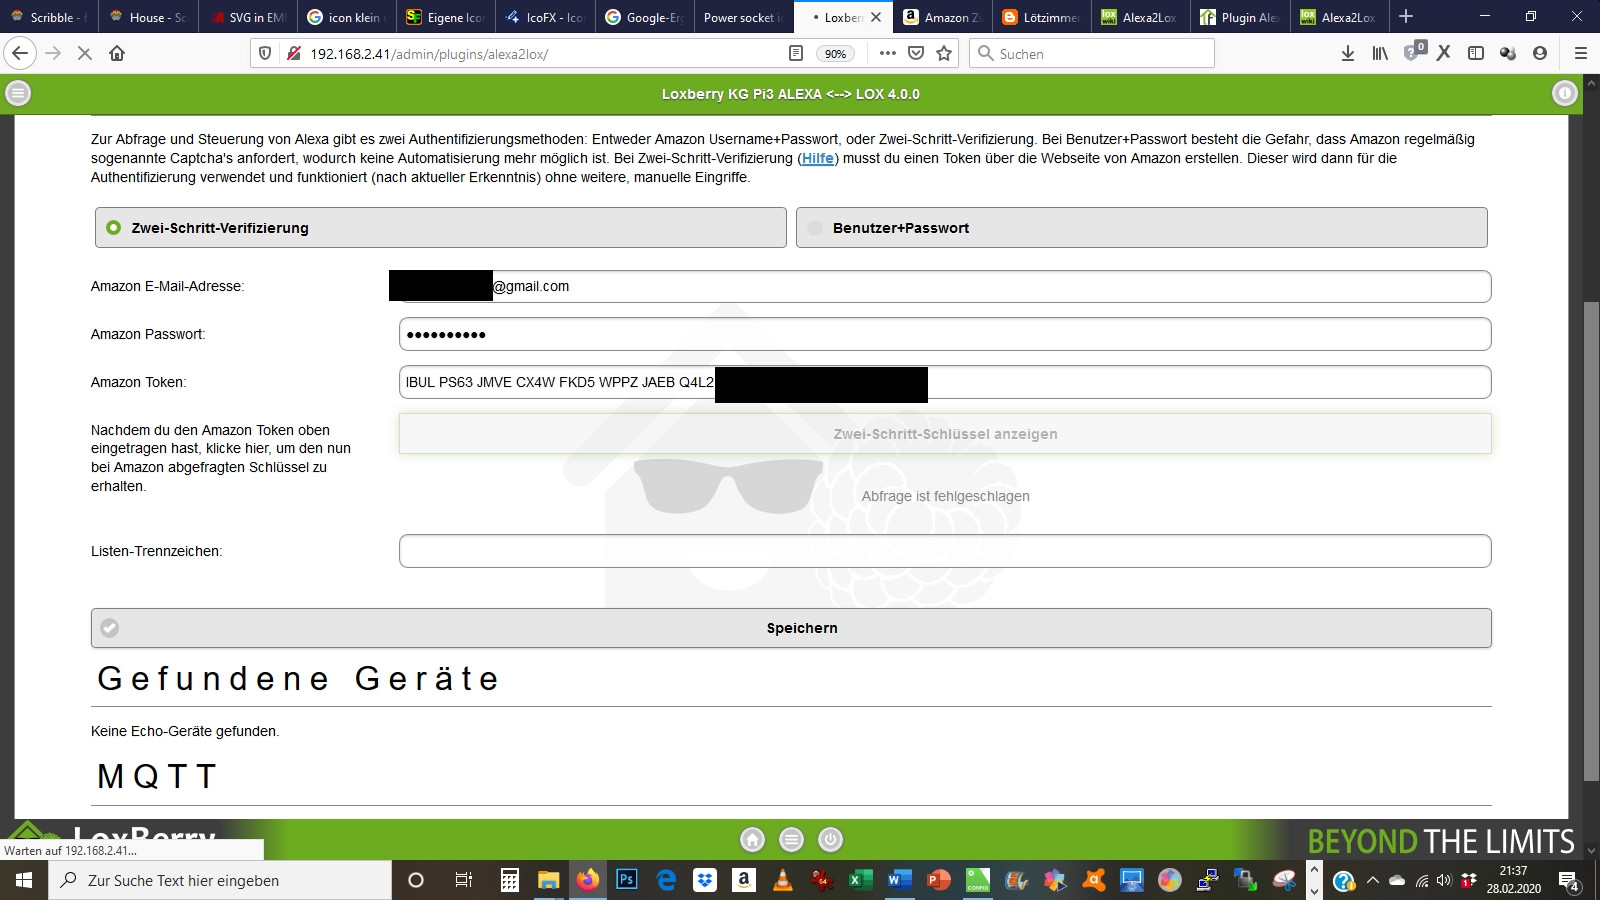Go back to the previous page
The width and height of the screenshot is (1600, 900).
click(20, 53)
